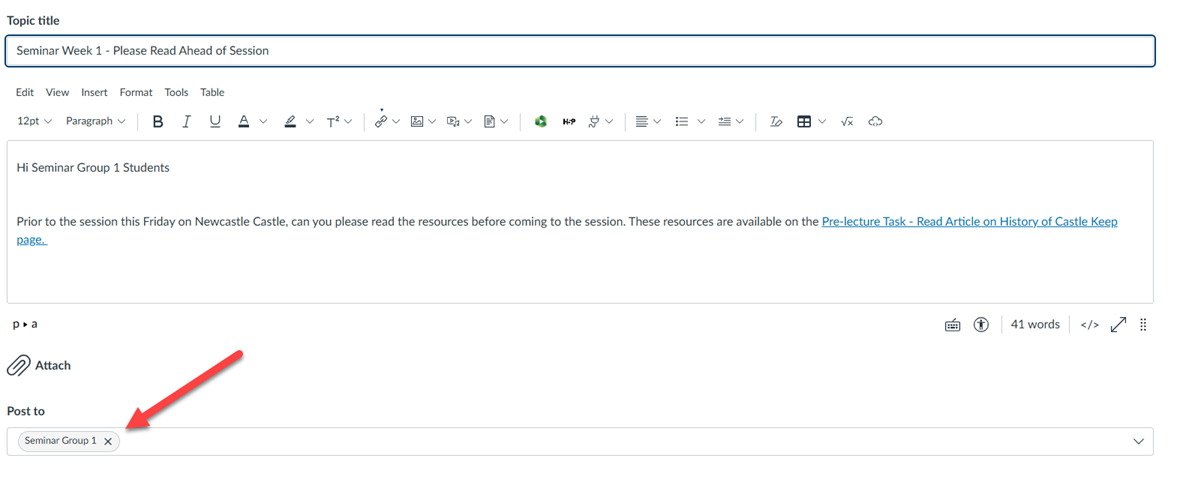Click the insert image icon

[417, 121]
